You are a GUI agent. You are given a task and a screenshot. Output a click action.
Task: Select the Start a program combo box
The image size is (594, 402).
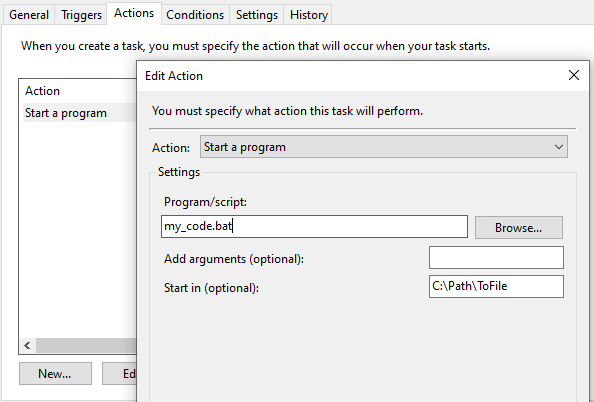tap(383, 147)
